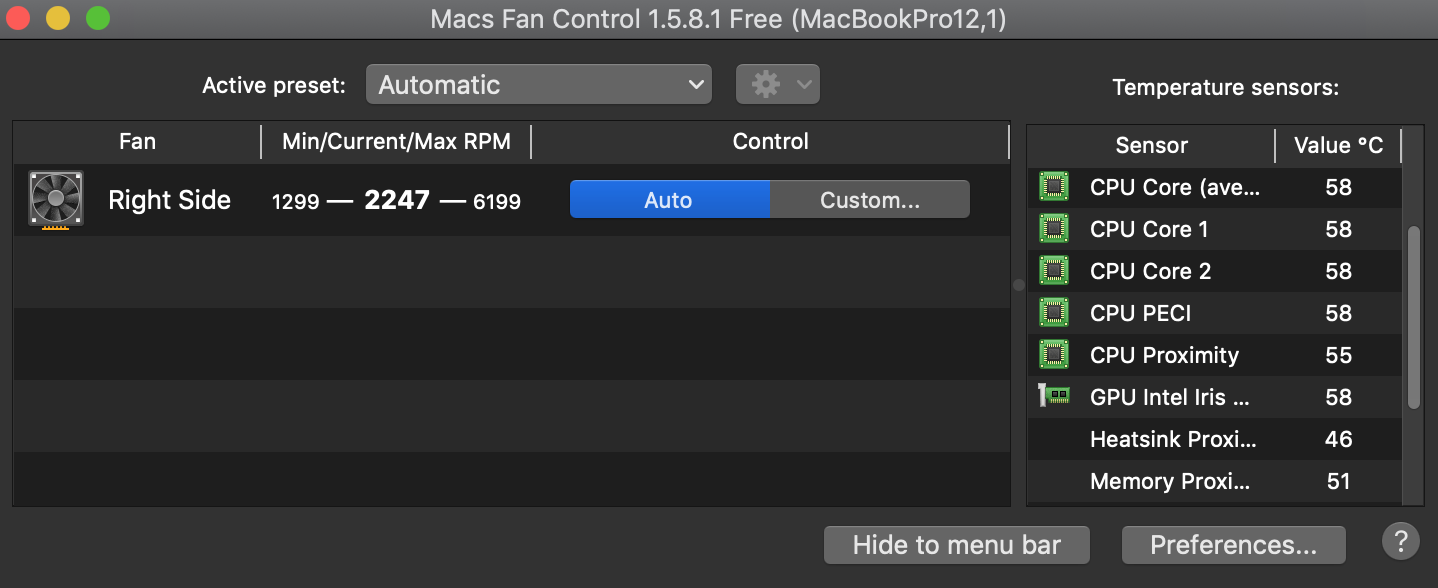Switch fan control to Custom
The height and width of the screenshot is (588, 1438).
(x=869, y=200)
